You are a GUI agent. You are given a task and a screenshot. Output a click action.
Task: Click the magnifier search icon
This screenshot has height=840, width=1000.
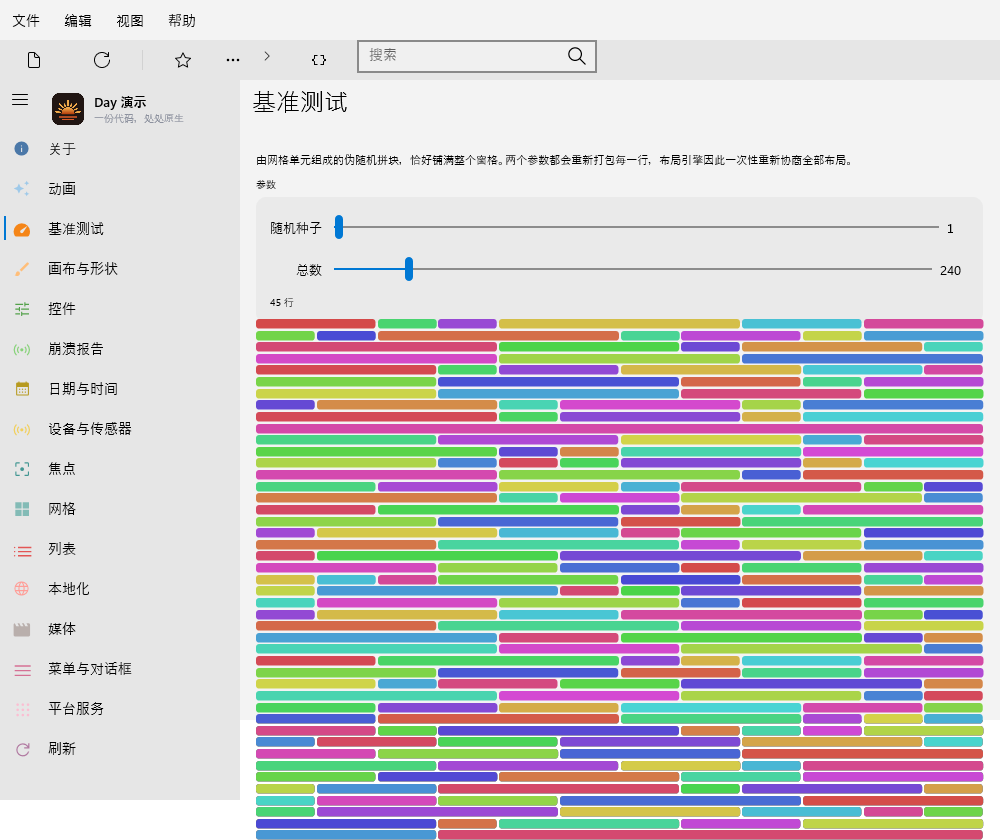[577, 56]
